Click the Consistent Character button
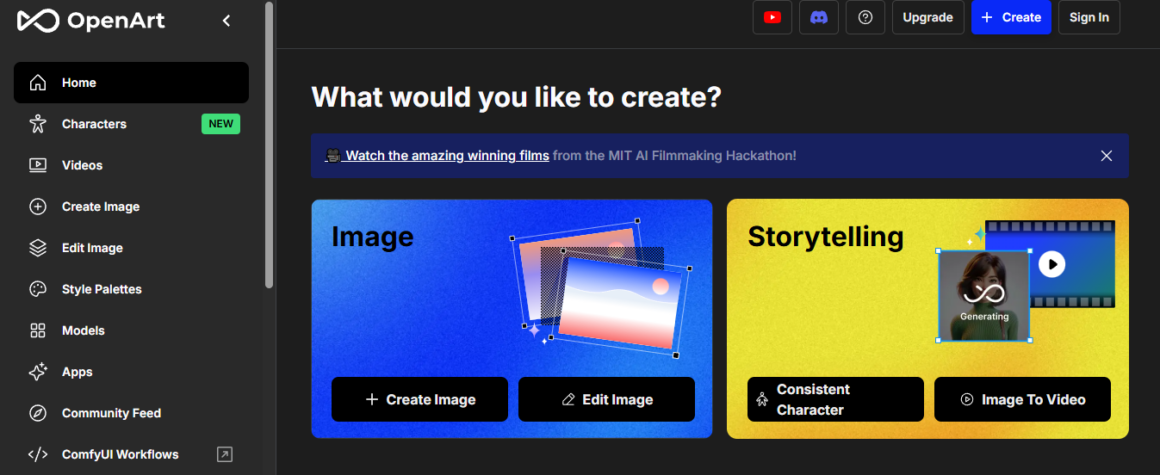 [835, 400]
